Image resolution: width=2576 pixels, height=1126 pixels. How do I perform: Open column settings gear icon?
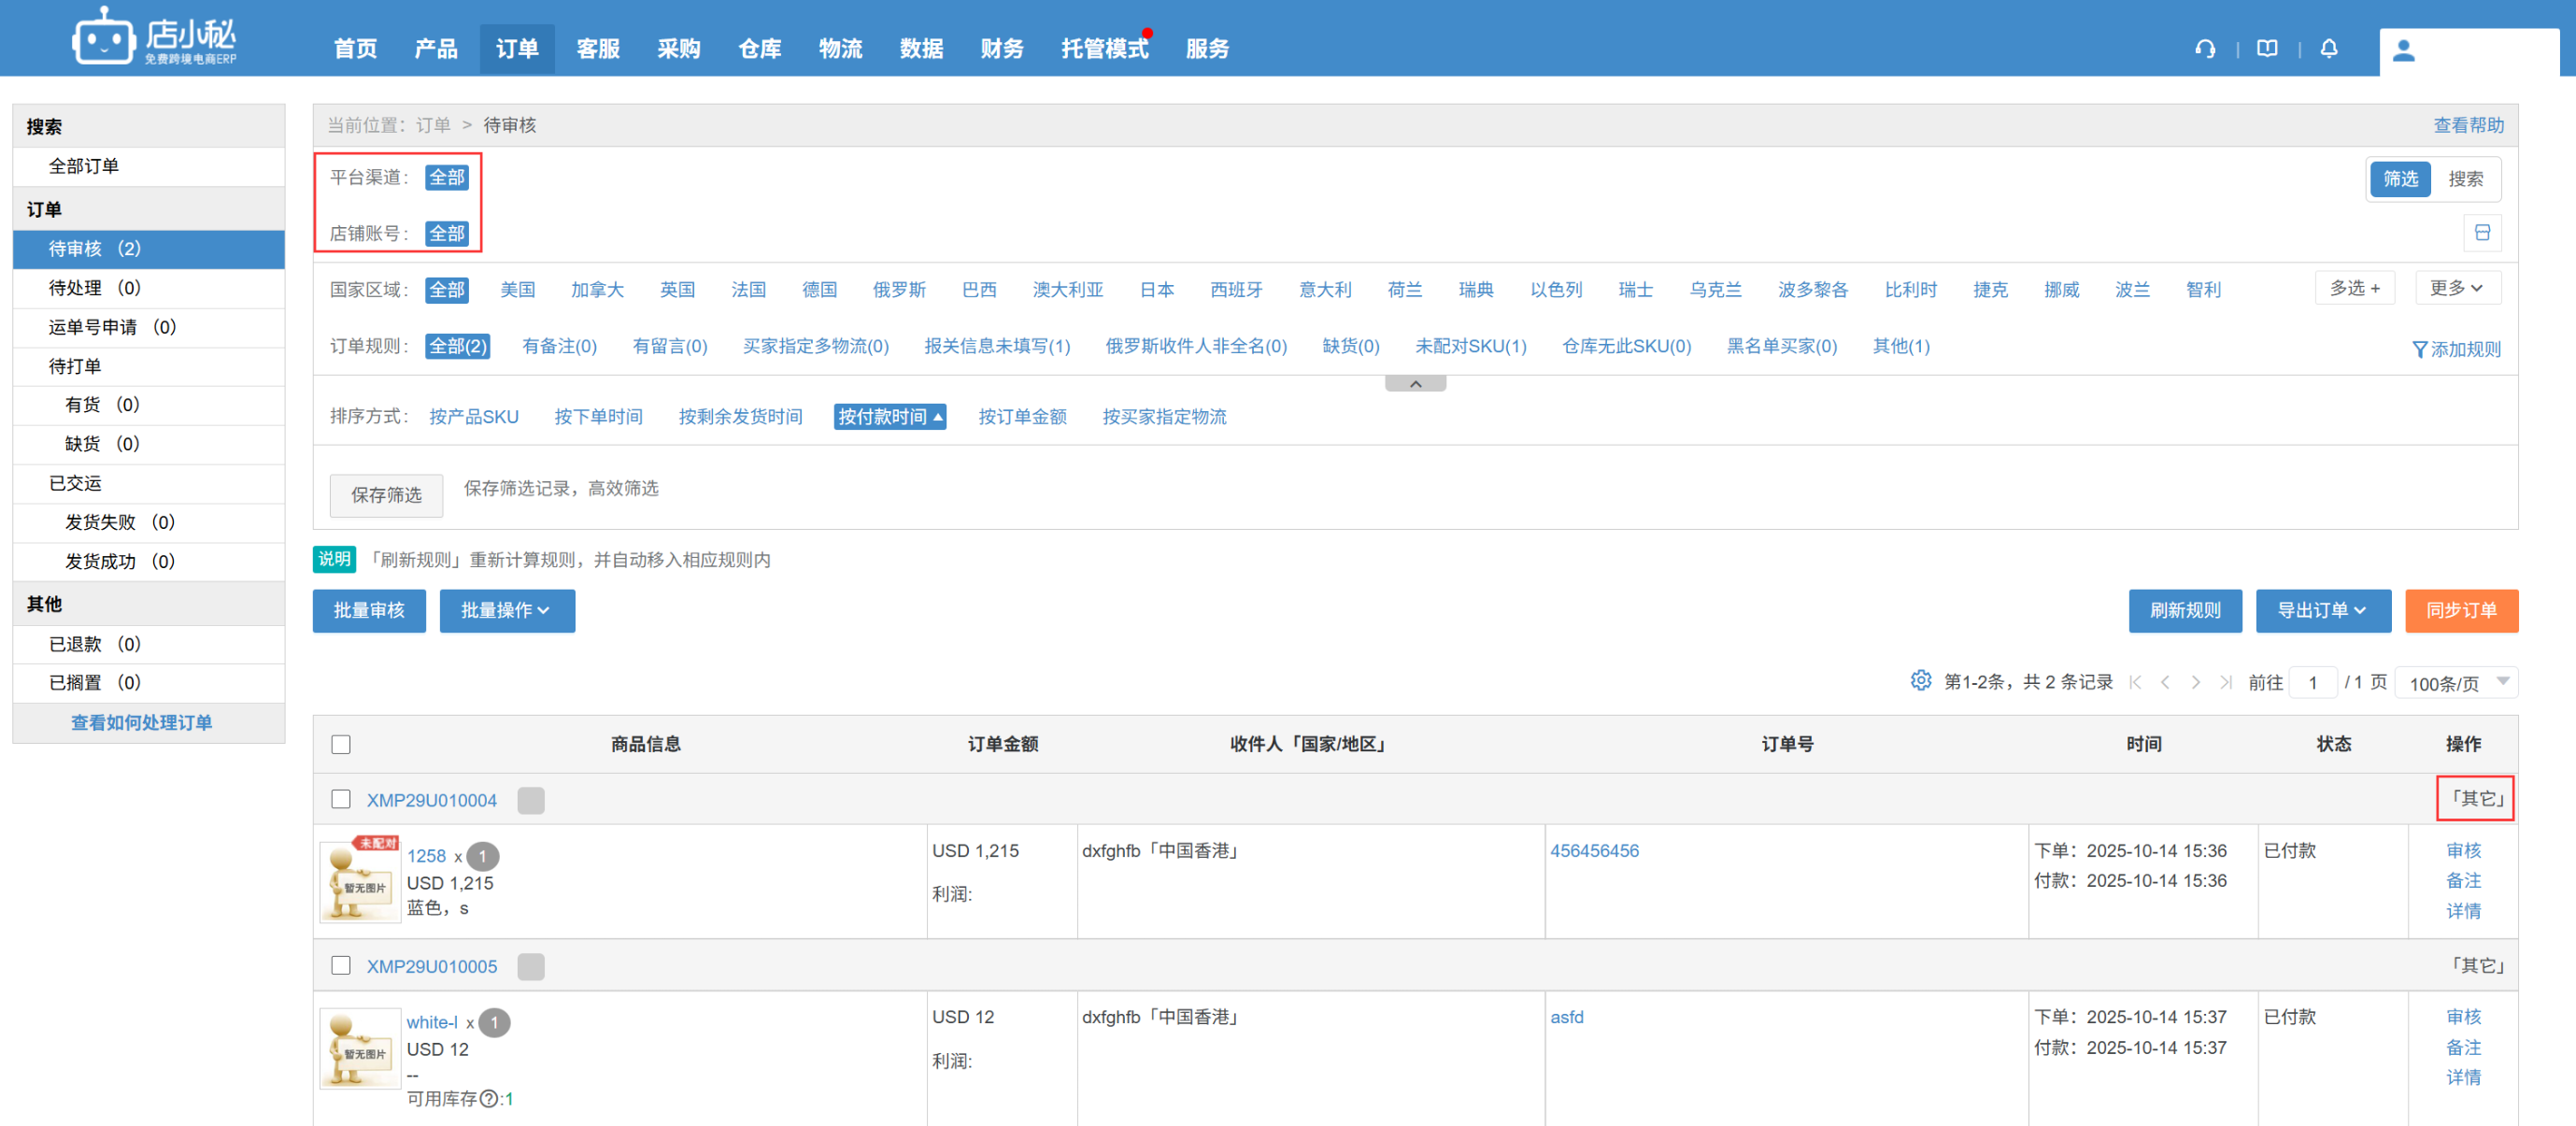point(1920,681)
